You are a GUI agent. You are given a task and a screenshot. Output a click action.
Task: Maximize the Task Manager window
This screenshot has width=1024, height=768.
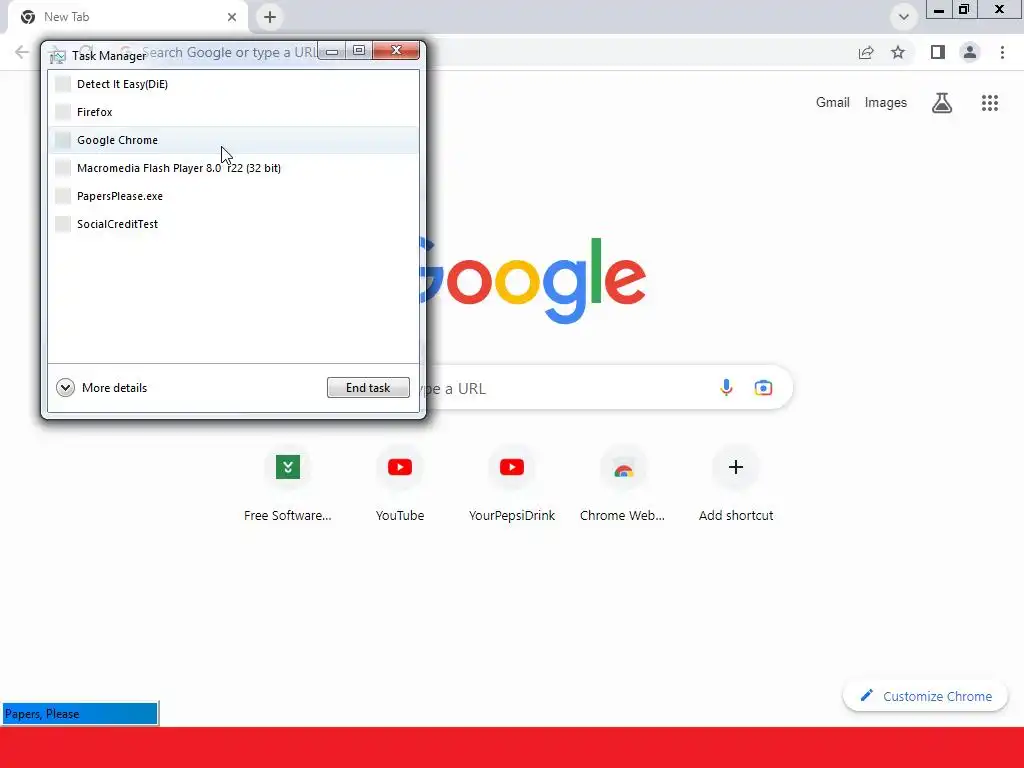click(359, 50)
